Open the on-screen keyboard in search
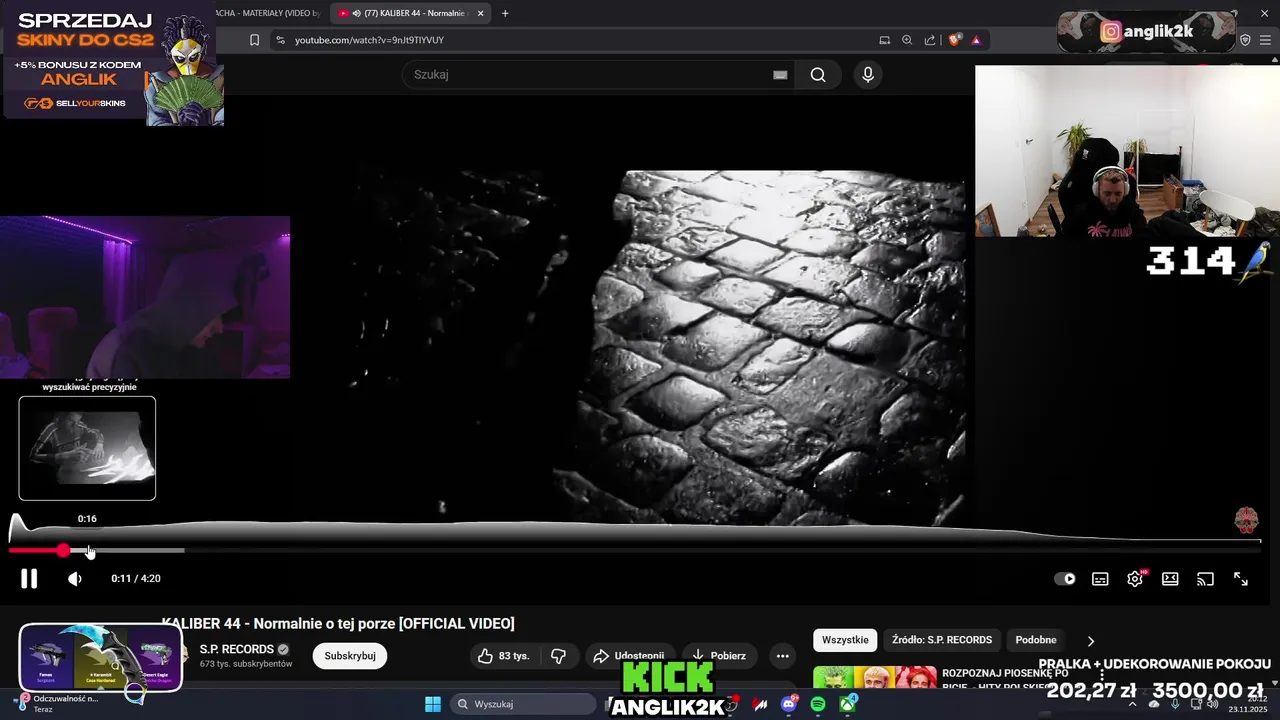The height and width of the screenshot is (720, 1280). [780, 75]
